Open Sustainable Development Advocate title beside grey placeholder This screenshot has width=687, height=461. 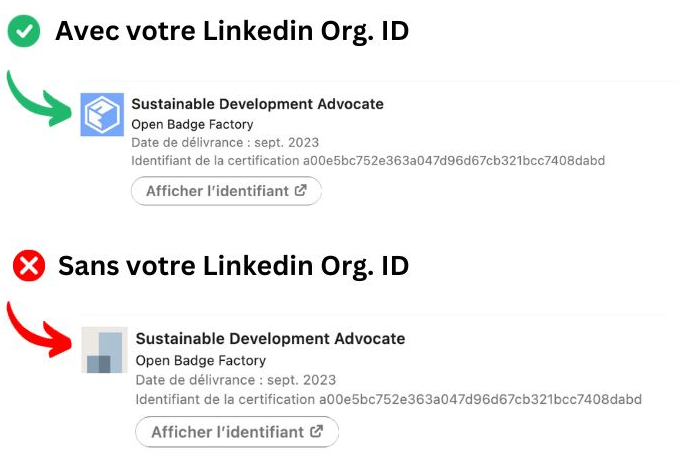tap(270, 339)
